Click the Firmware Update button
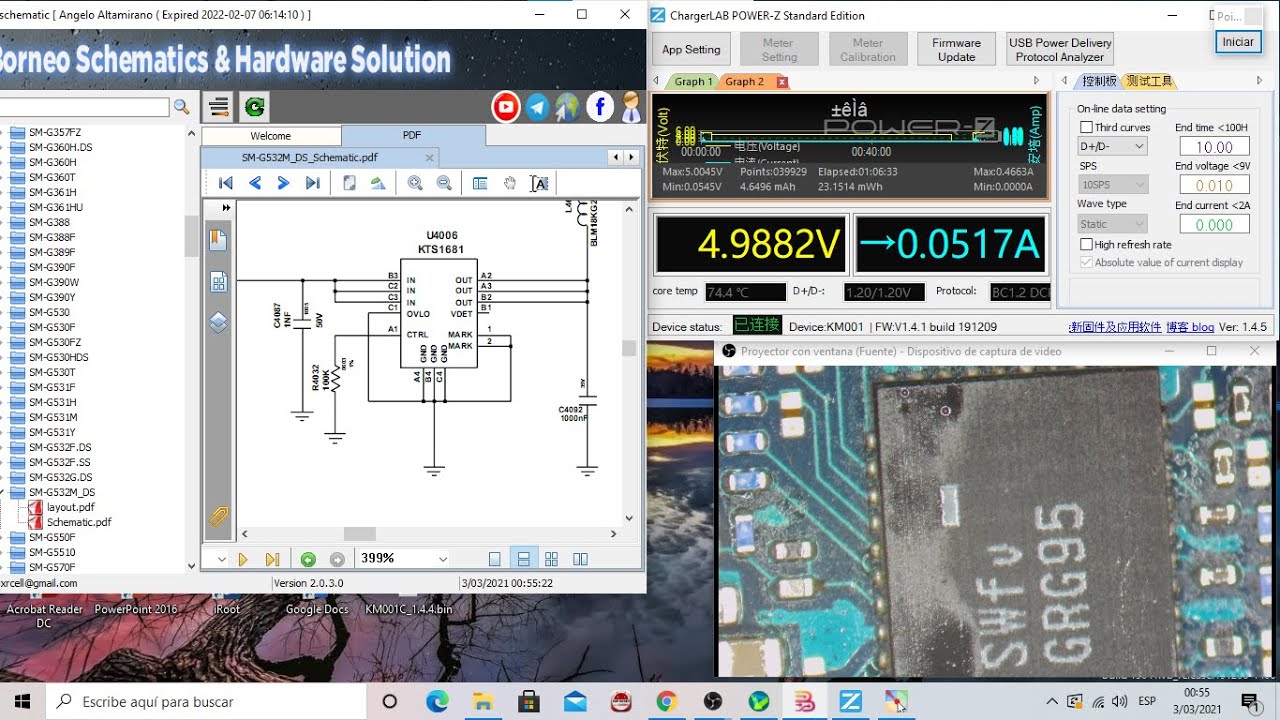1280x720 pixels. click(956, 49)
